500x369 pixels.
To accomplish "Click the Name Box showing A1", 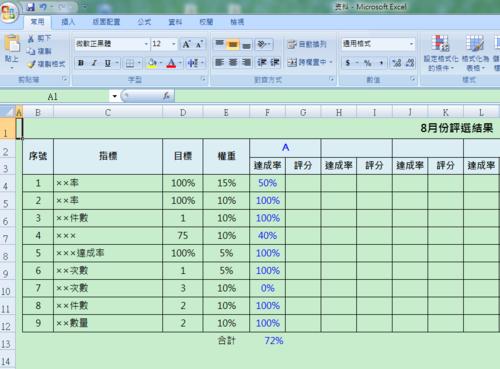I will 53,97.
